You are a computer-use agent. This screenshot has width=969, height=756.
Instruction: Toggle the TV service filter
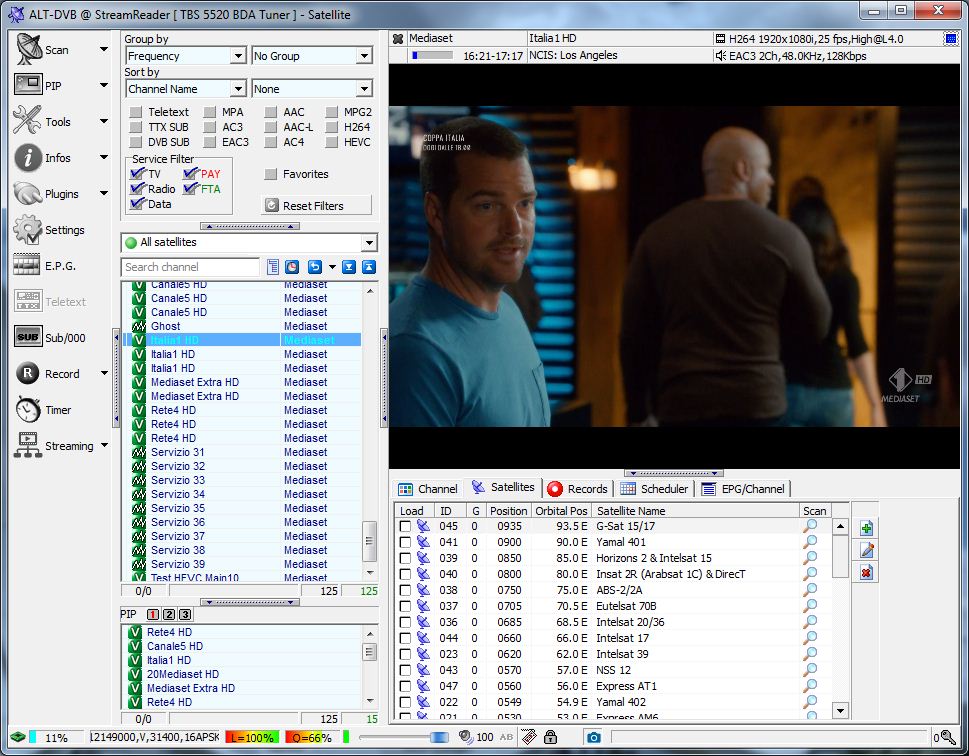(x=137, y=174)
